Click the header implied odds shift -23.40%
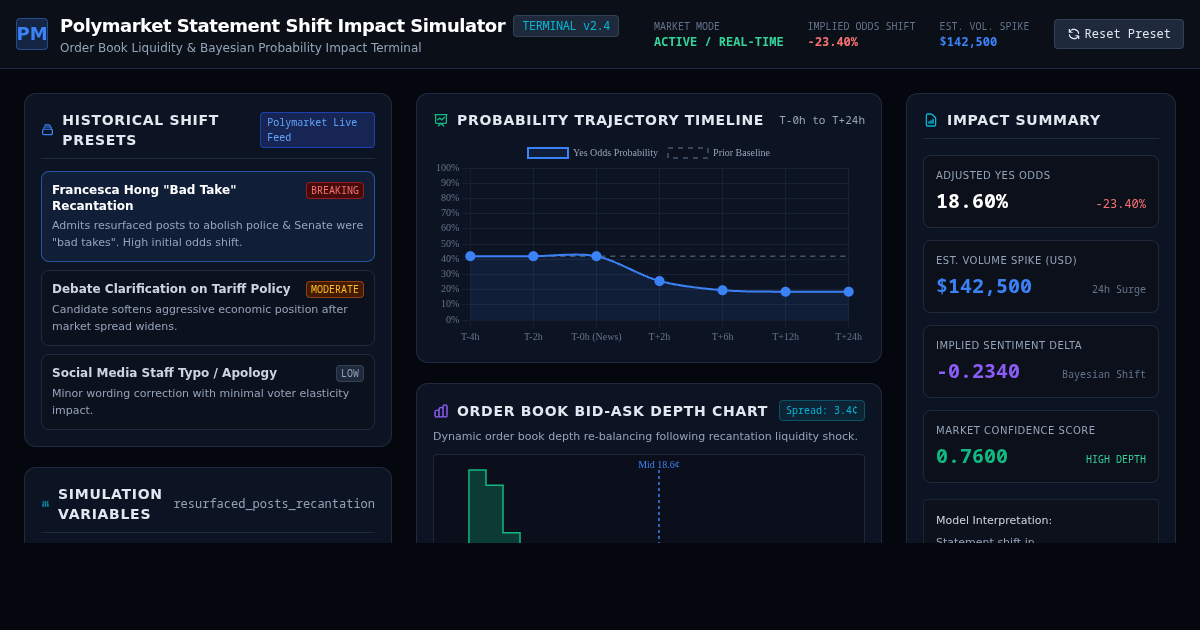The height and width of the screenshot is (630, 1200). (x=833, y=42)
